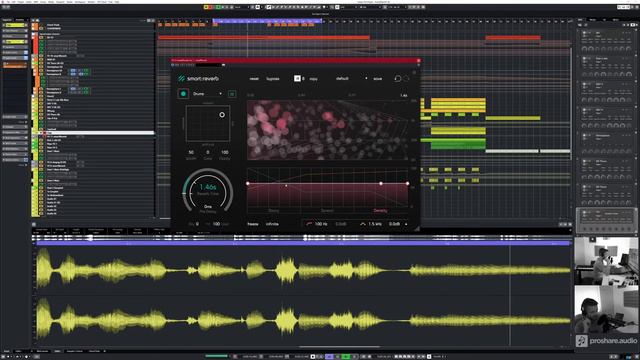
Task: Click the green learn button in smart:reverb
Action: click(x=183, y=94)
